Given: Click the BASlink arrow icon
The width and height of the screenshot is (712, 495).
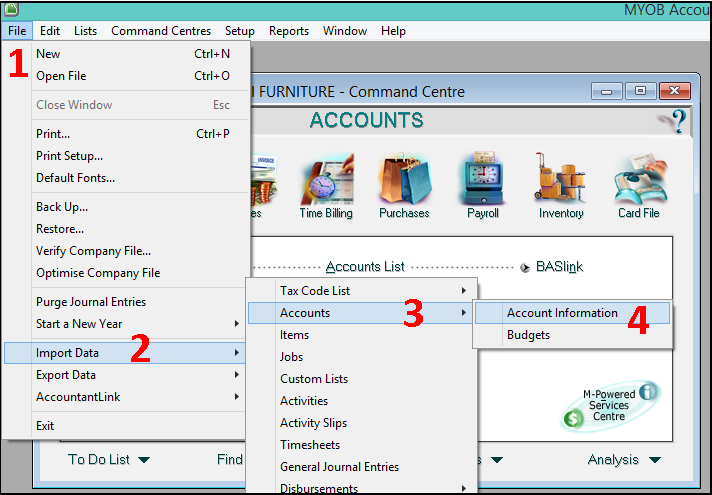Looking at the screenshot, I should [x=525, y=267].
